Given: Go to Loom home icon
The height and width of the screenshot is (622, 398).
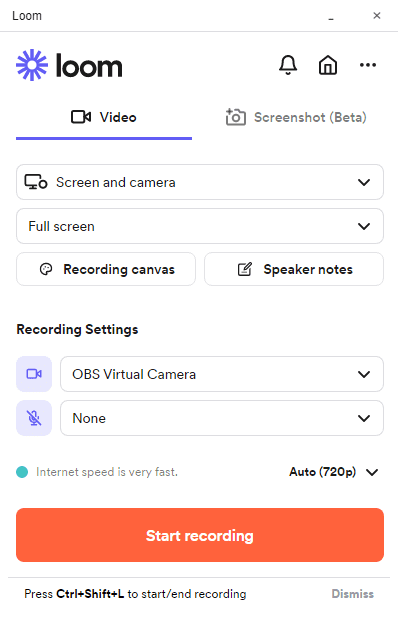Looking at the screenshot, I should click(x=328, y=65).
